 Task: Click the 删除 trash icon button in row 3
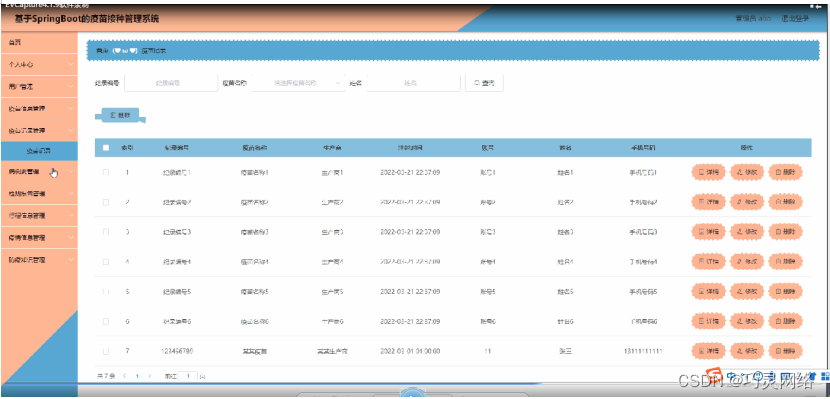[786, 232]
